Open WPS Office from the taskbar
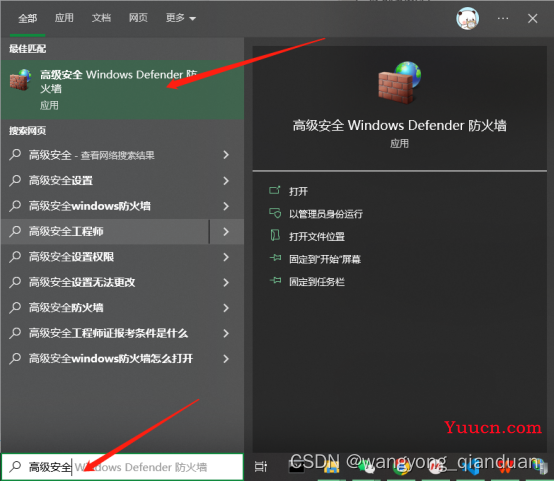 pos(505,467)
